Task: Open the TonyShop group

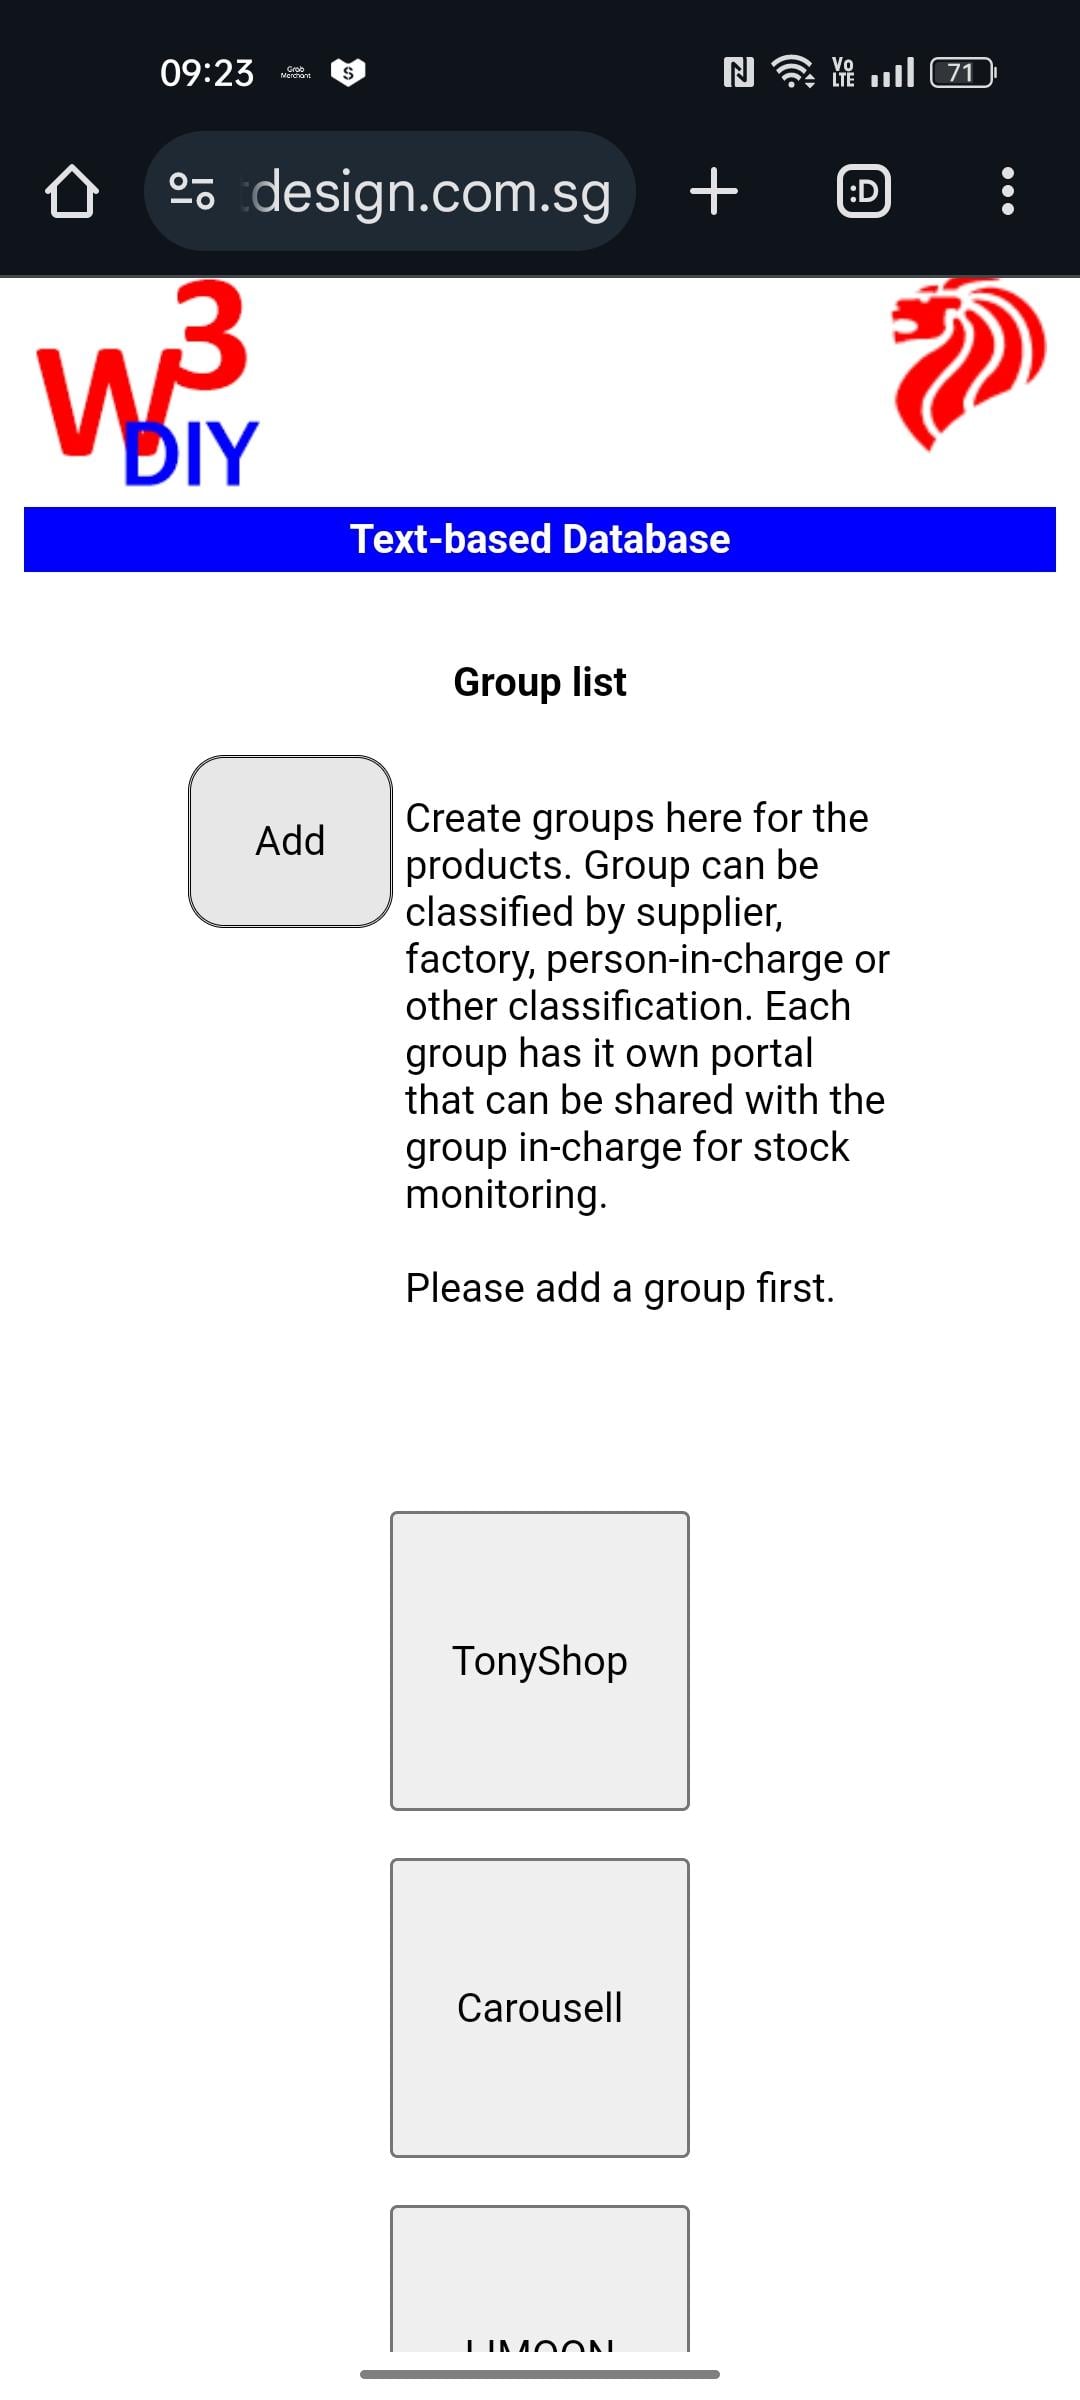Action: click(x=540, y=1661)
